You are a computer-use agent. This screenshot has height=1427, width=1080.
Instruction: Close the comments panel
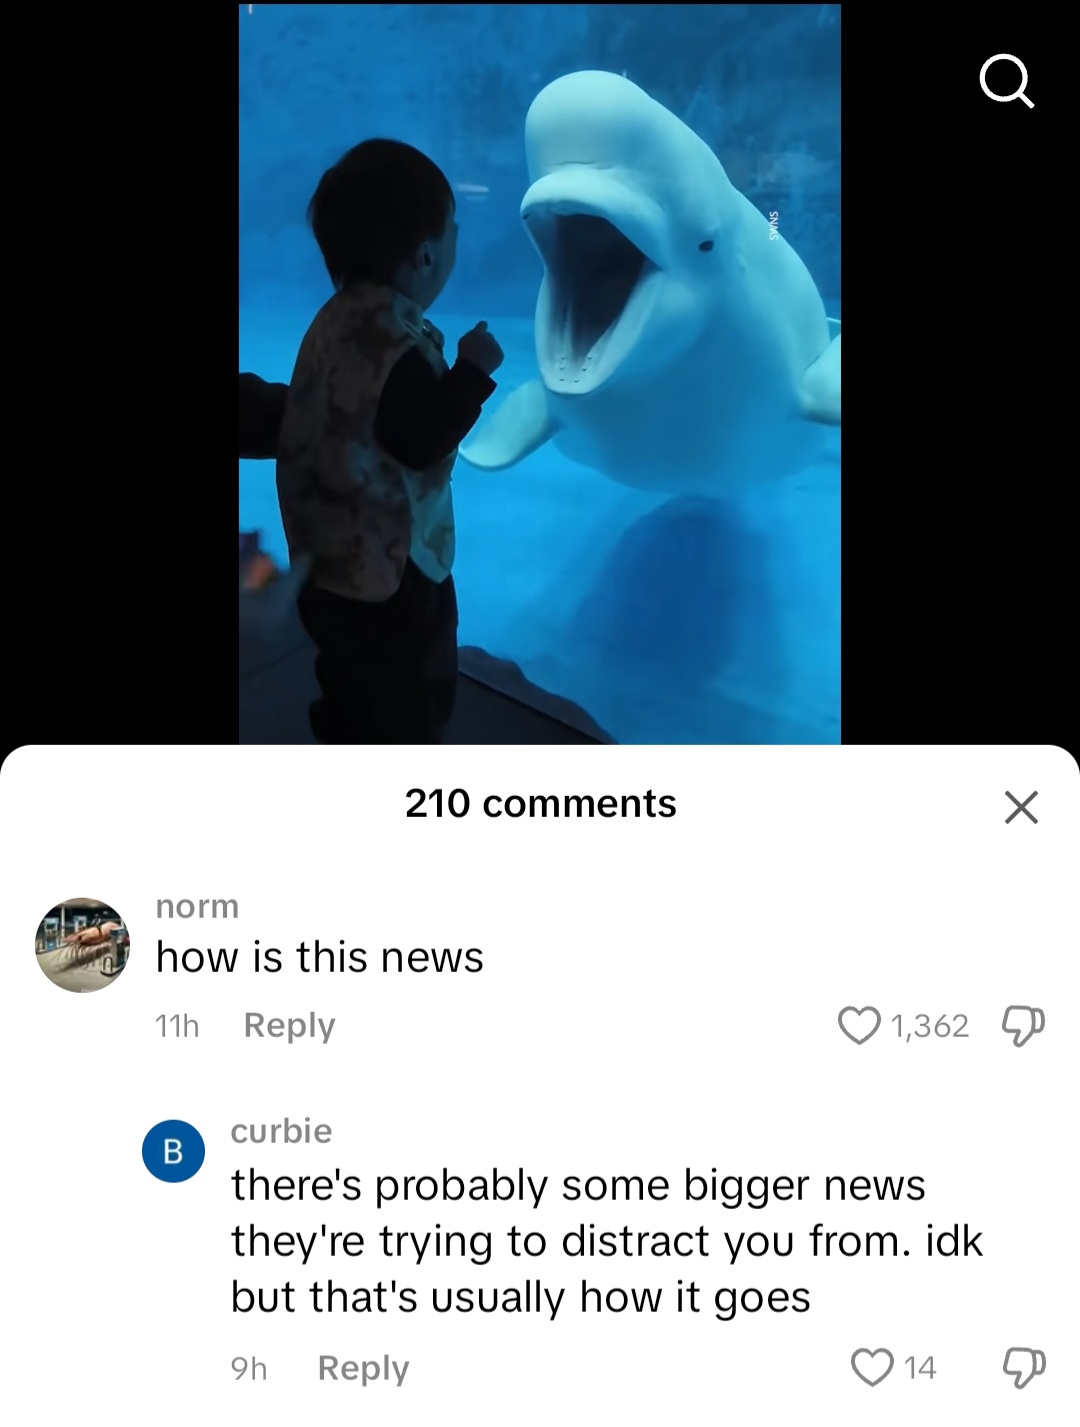tap(1021, 806)
